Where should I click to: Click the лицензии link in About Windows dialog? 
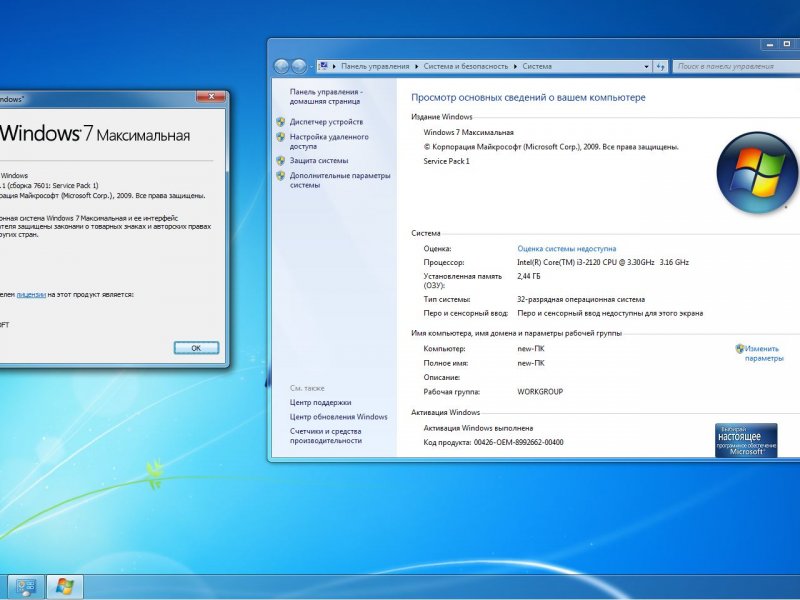pos(31,294)
